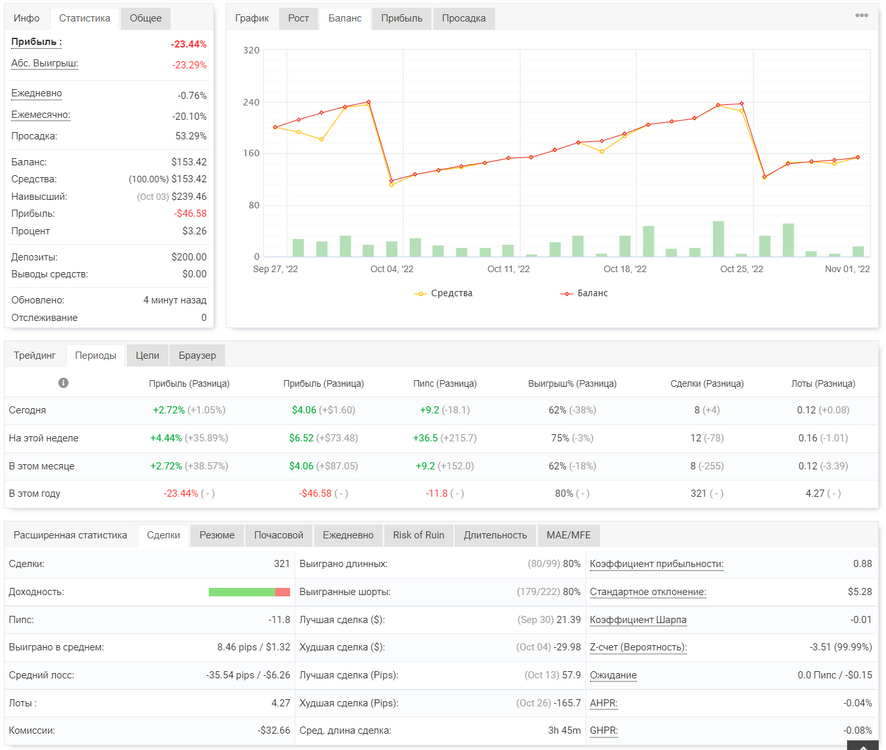Open the Risk of Ruin tab
Viewport: 886px width, 750px height.
point(419,535)
